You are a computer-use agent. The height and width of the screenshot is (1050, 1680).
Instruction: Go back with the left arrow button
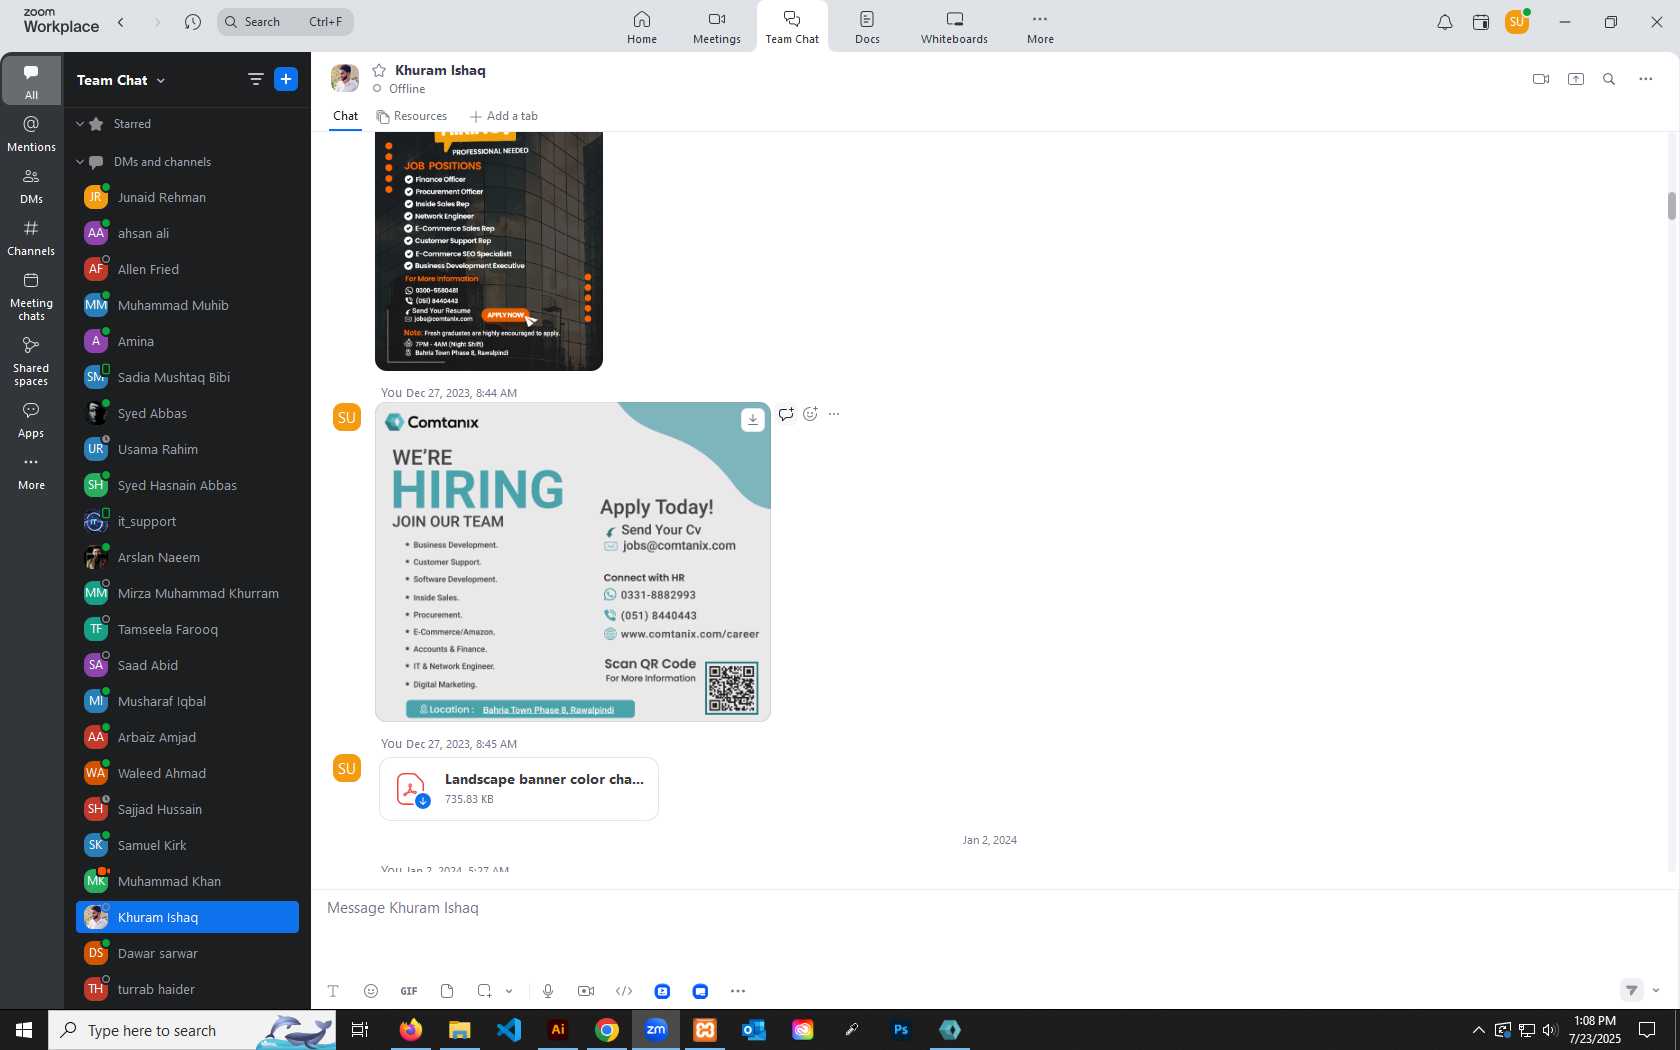pyautogui.click(x=121, y=22)
